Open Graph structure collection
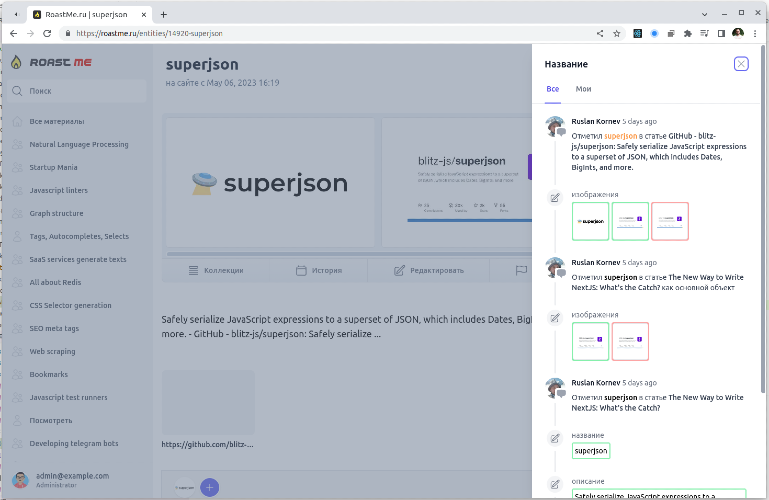Image resolution: width=769 pixels, height=500 pixels. pyautogui.click(x=56, y=214)
